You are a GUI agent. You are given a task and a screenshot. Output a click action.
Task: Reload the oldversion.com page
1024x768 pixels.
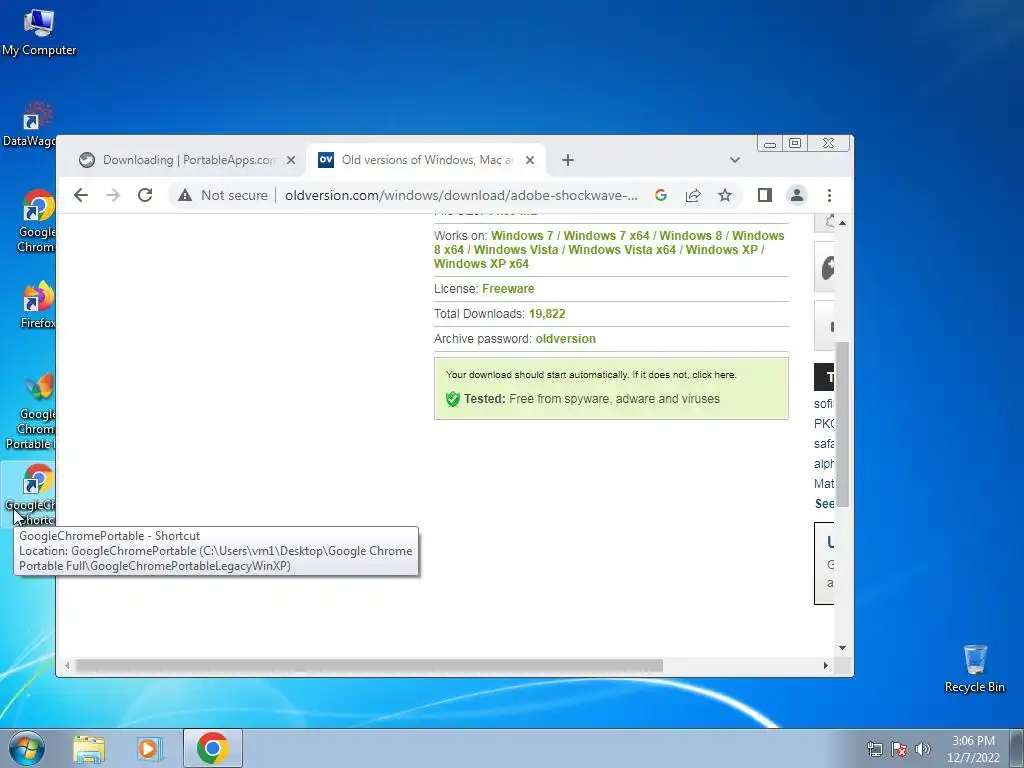[145, 195]
